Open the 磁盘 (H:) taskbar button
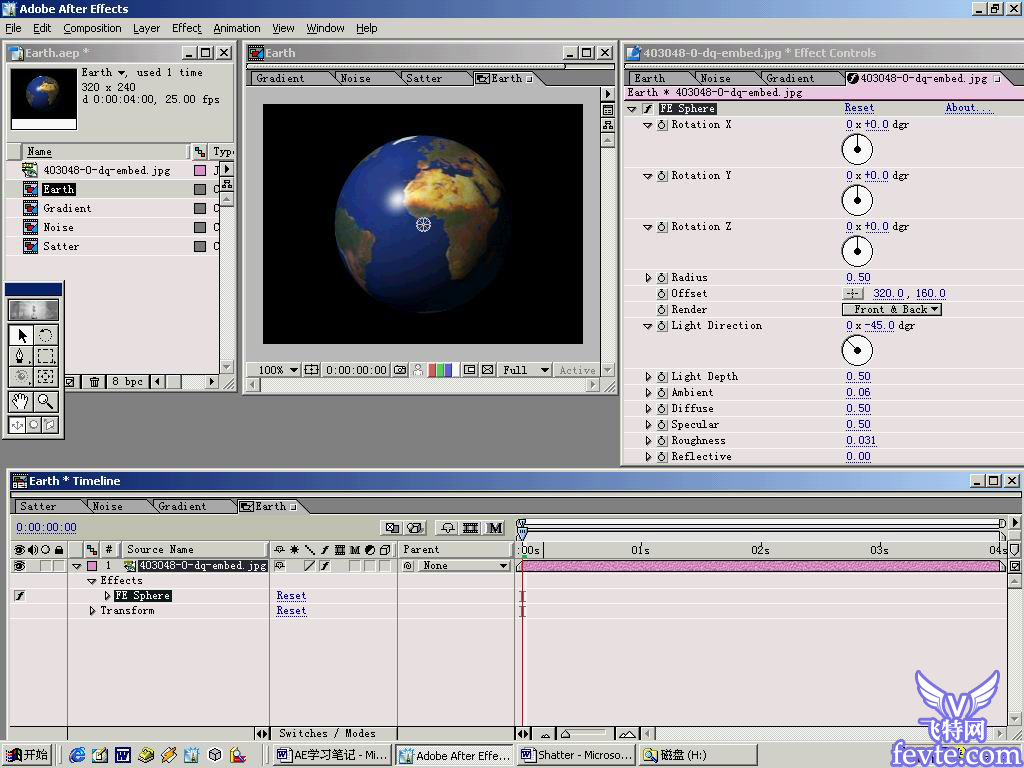 click(x=697, y=755)
